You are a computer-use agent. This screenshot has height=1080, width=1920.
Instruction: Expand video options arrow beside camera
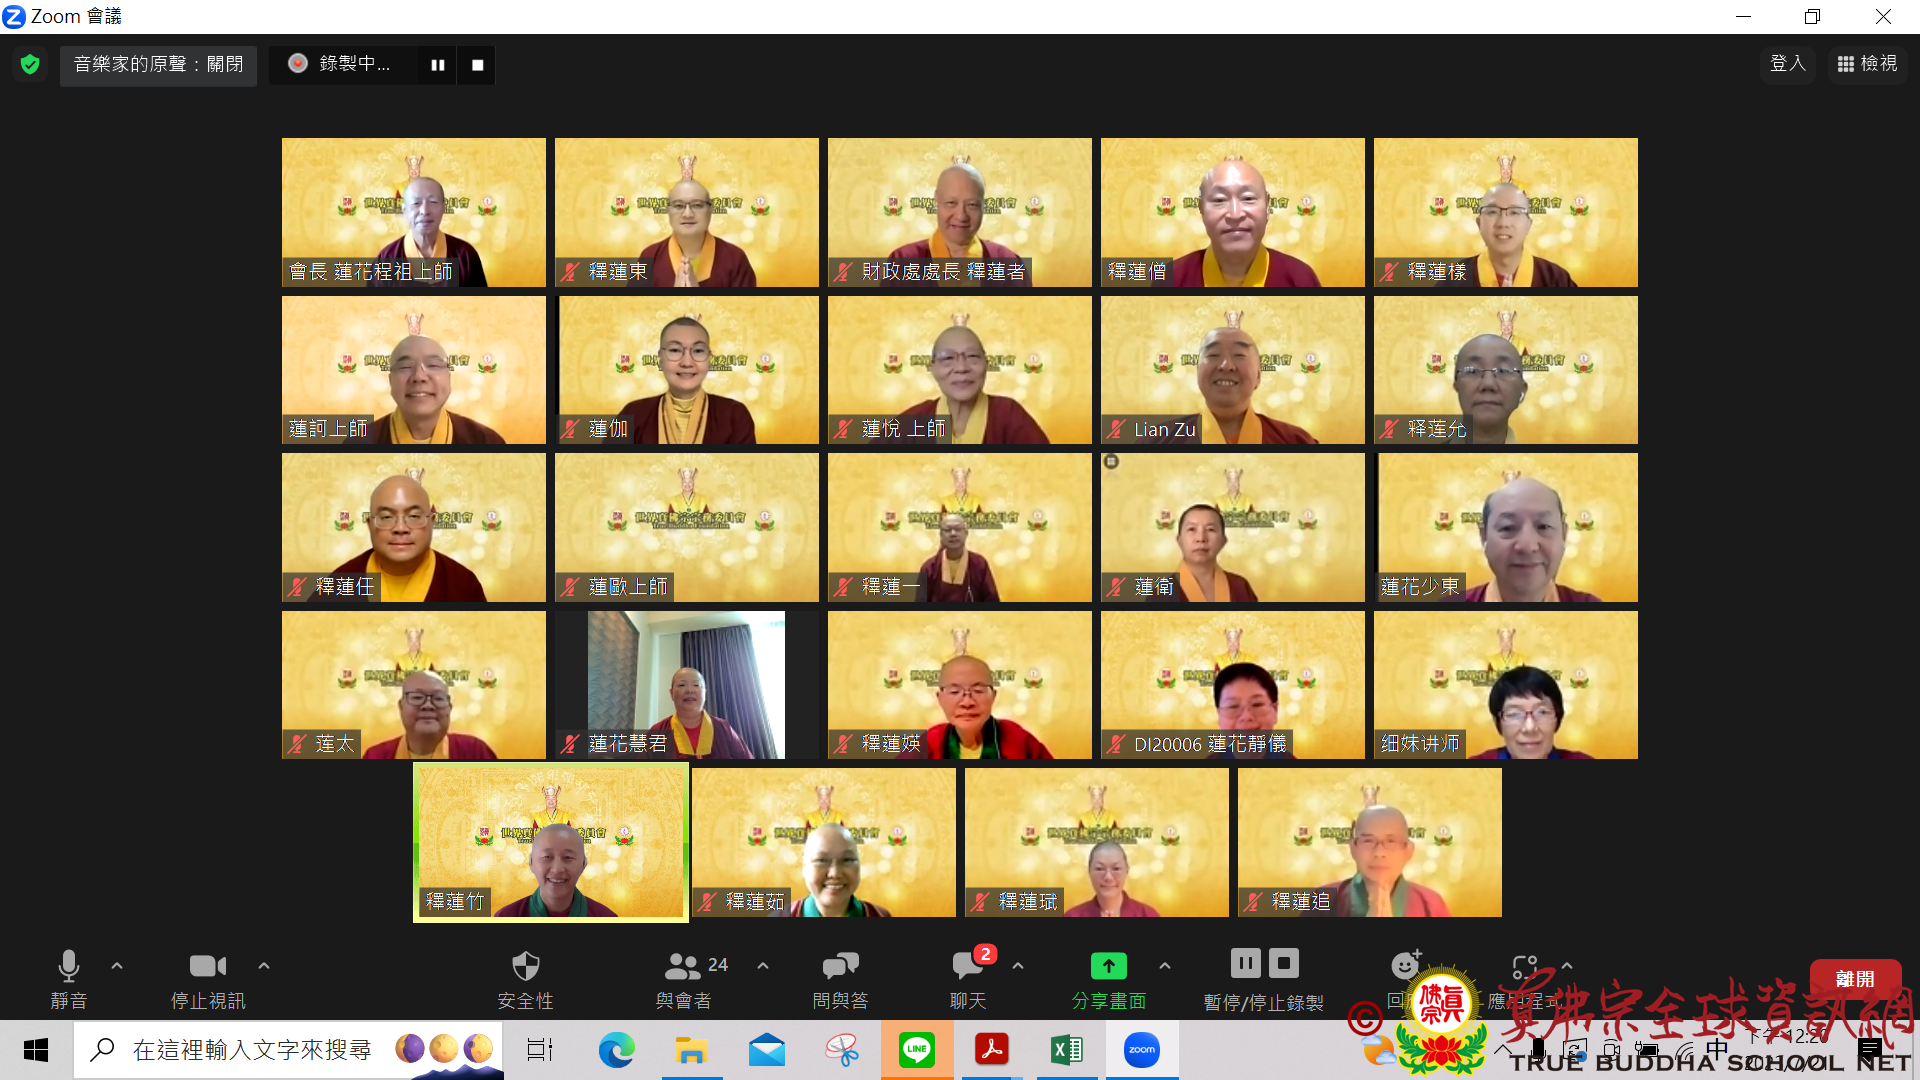point(264,966)
